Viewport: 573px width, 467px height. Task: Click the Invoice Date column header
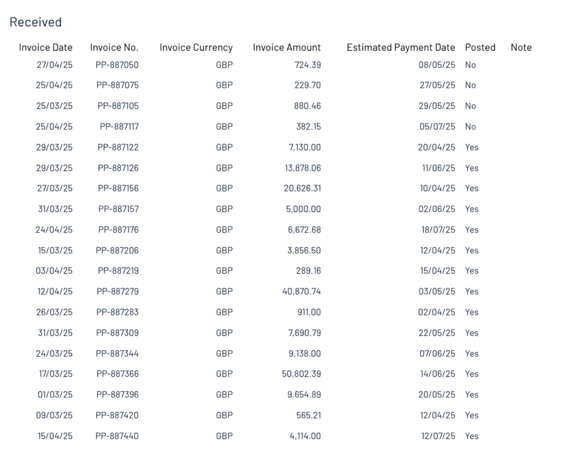pyautogui.click(x=46, y=48)
